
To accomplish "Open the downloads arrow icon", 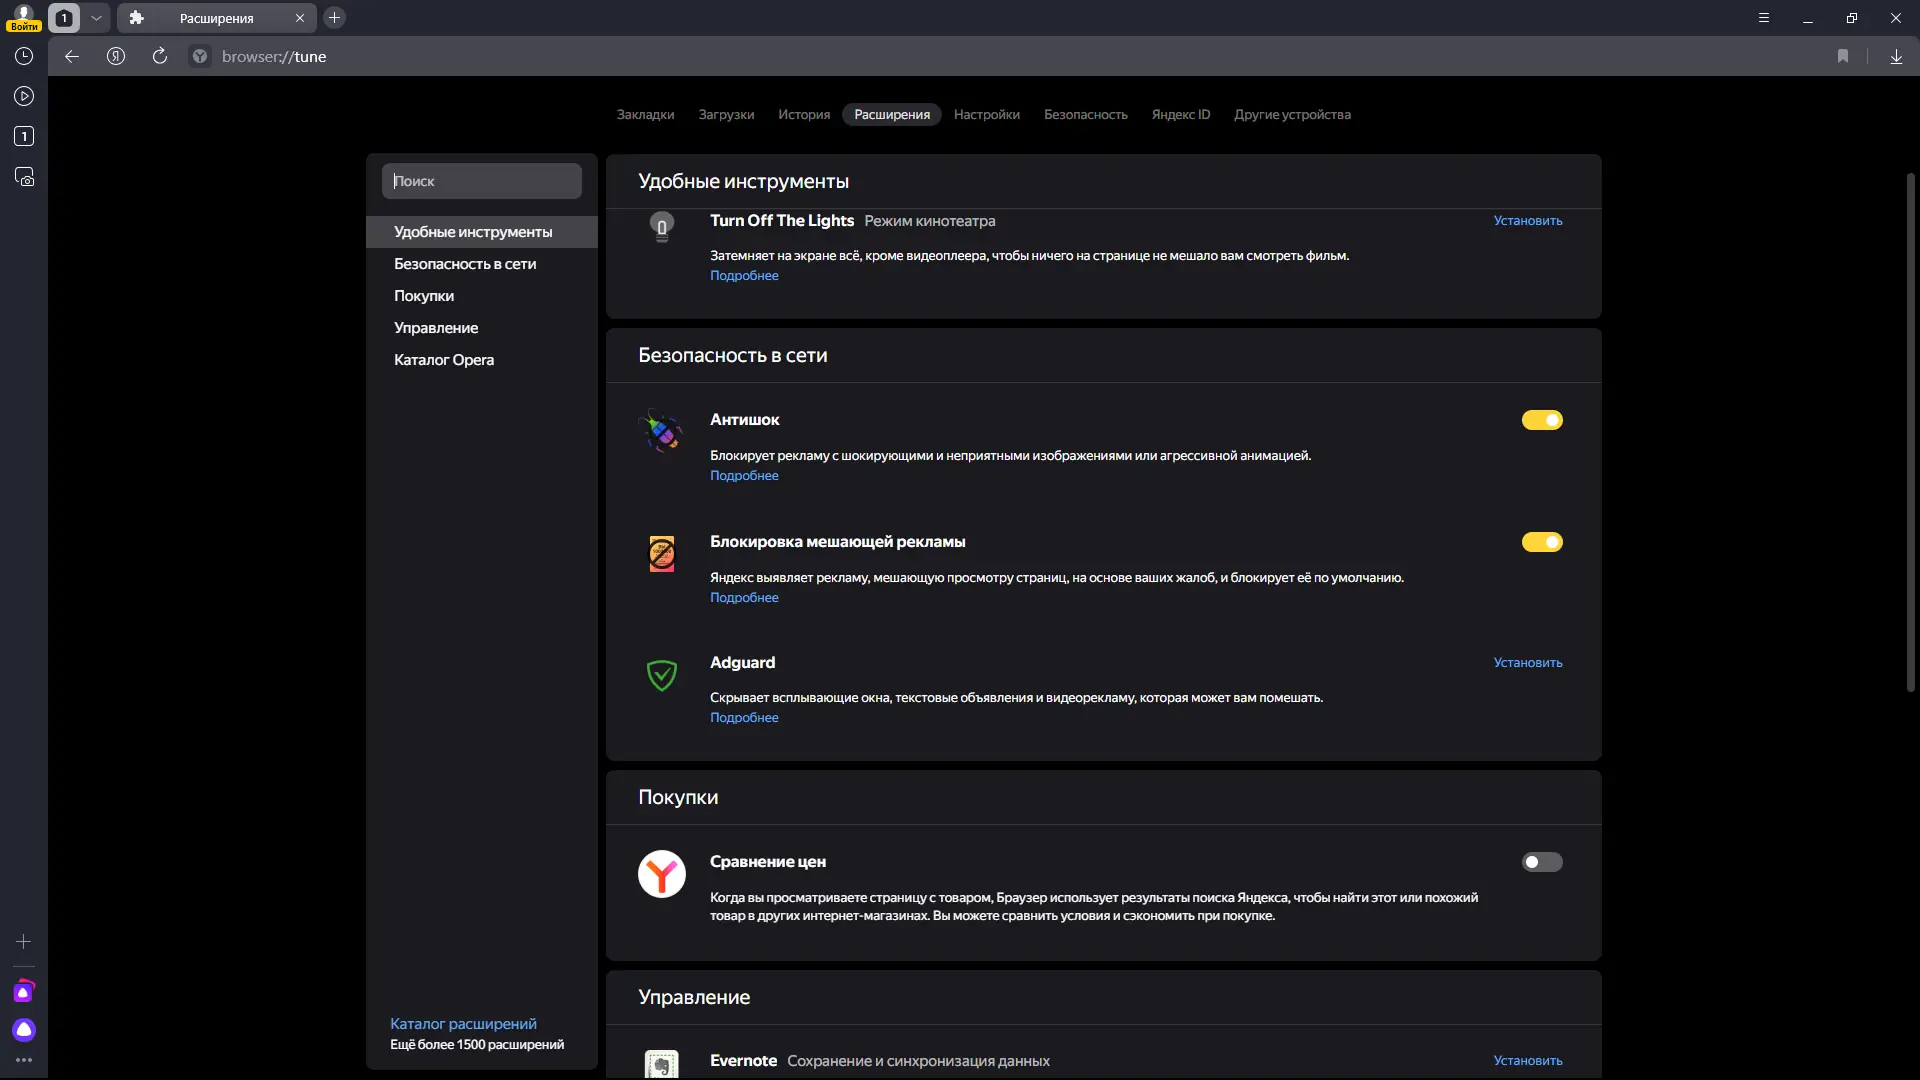I will click(1896, 57).
